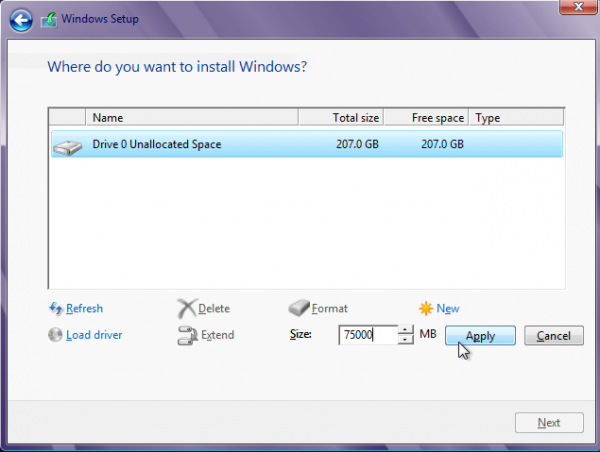The height and width of the screenshot is (452, 600).
Task: Open the Load driver link
Action: click(x=94, y=335)
